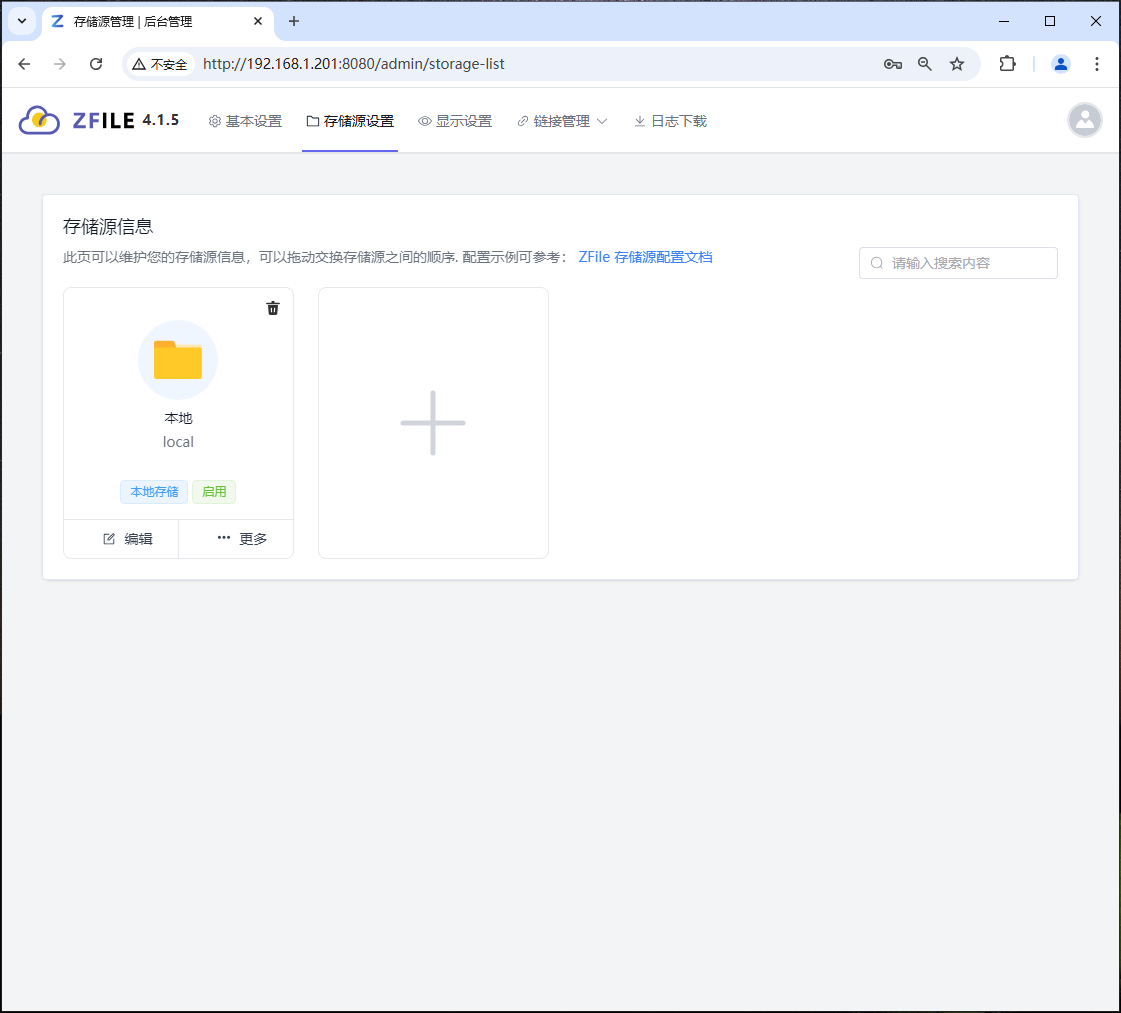The height and width of the screenshot is (1013, 1121).
Task: Click the download icon beside 日志下载
Action: click(638, 120)
